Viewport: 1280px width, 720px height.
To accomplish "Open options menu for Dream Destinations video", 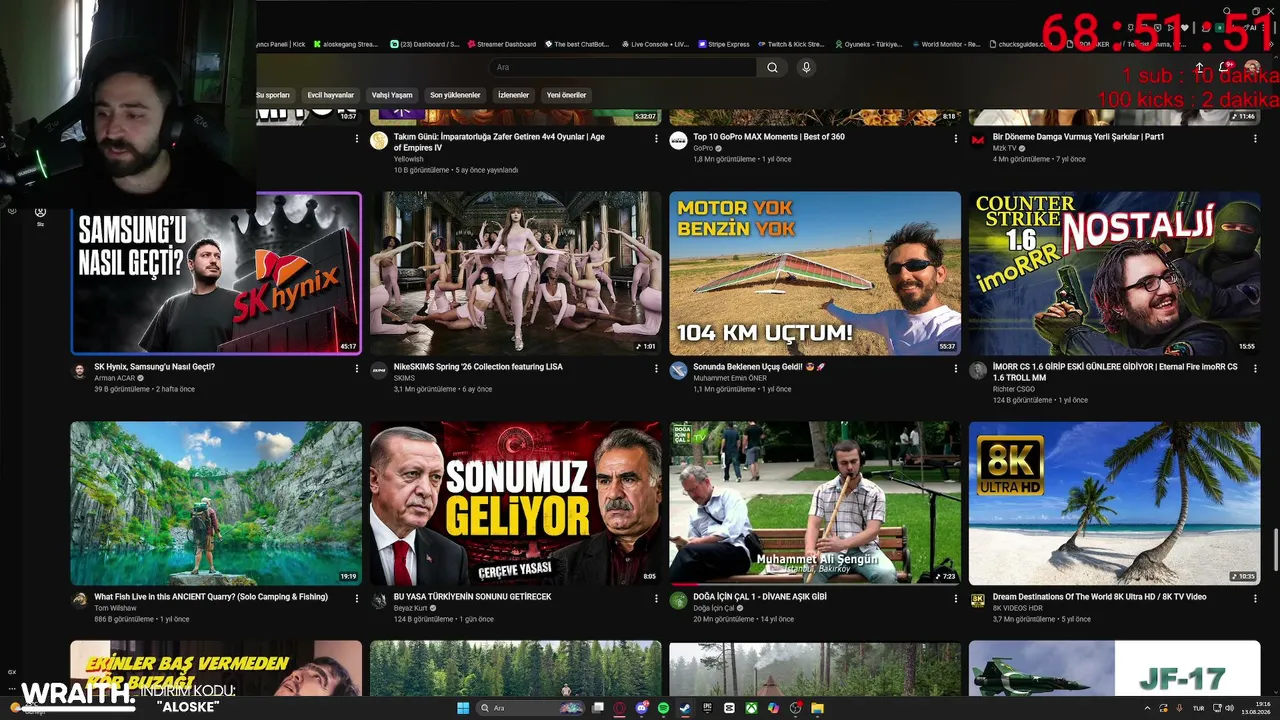I will [1254, 598].
